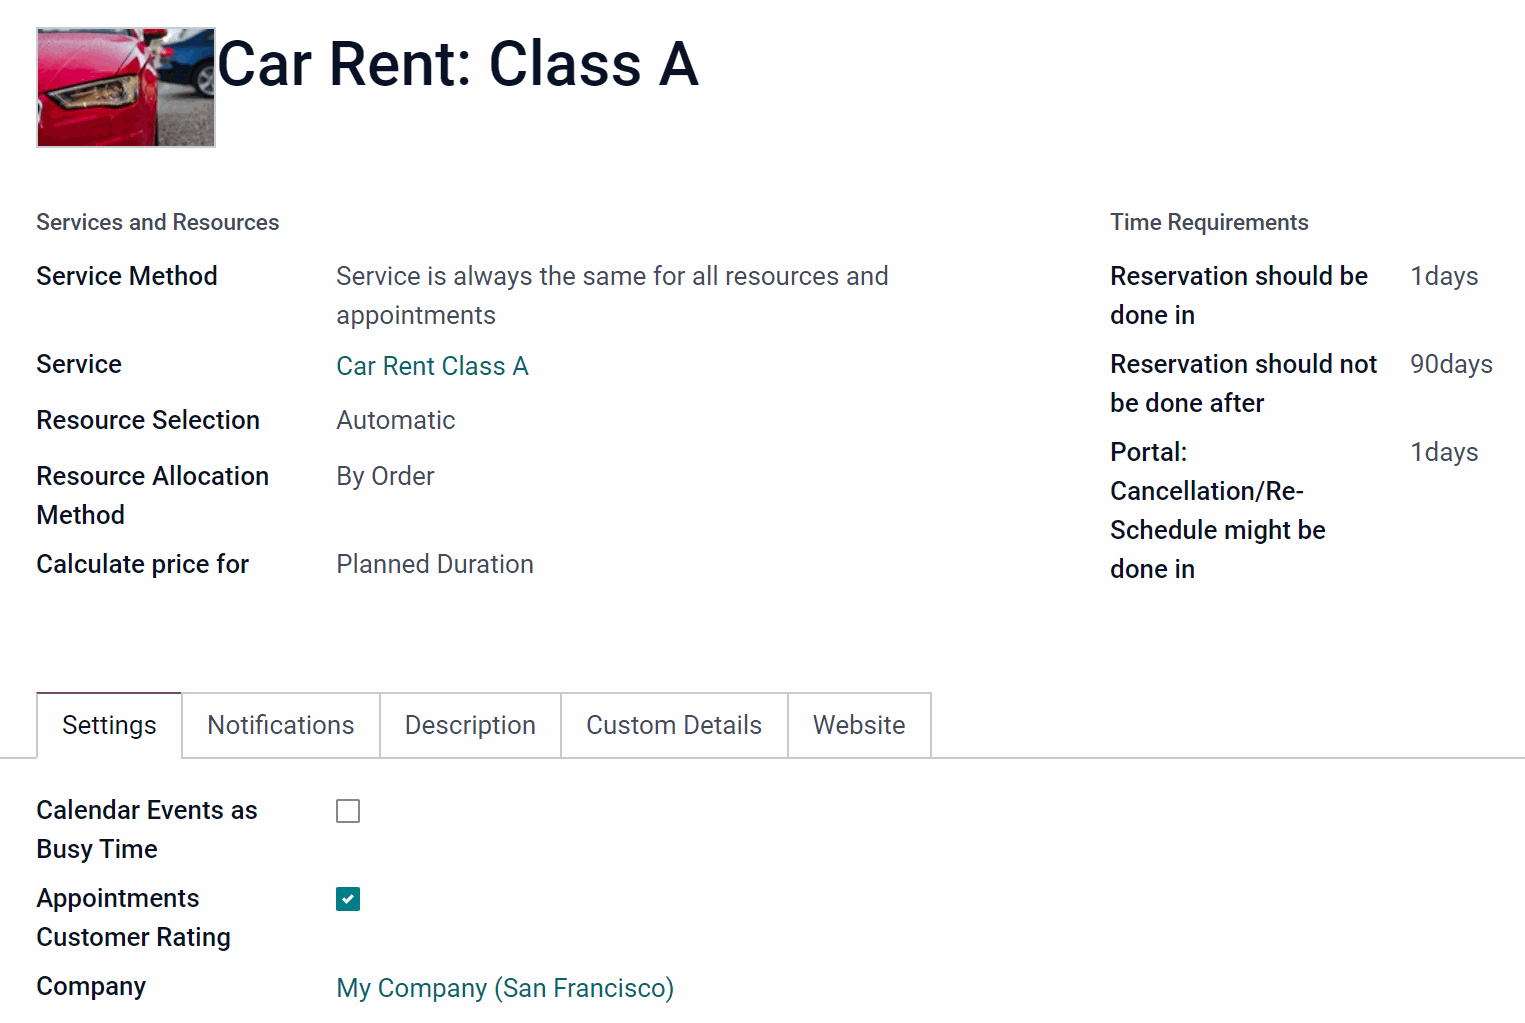
Task: Open My Company (San Francisco) link
Action: click(505, 988)
